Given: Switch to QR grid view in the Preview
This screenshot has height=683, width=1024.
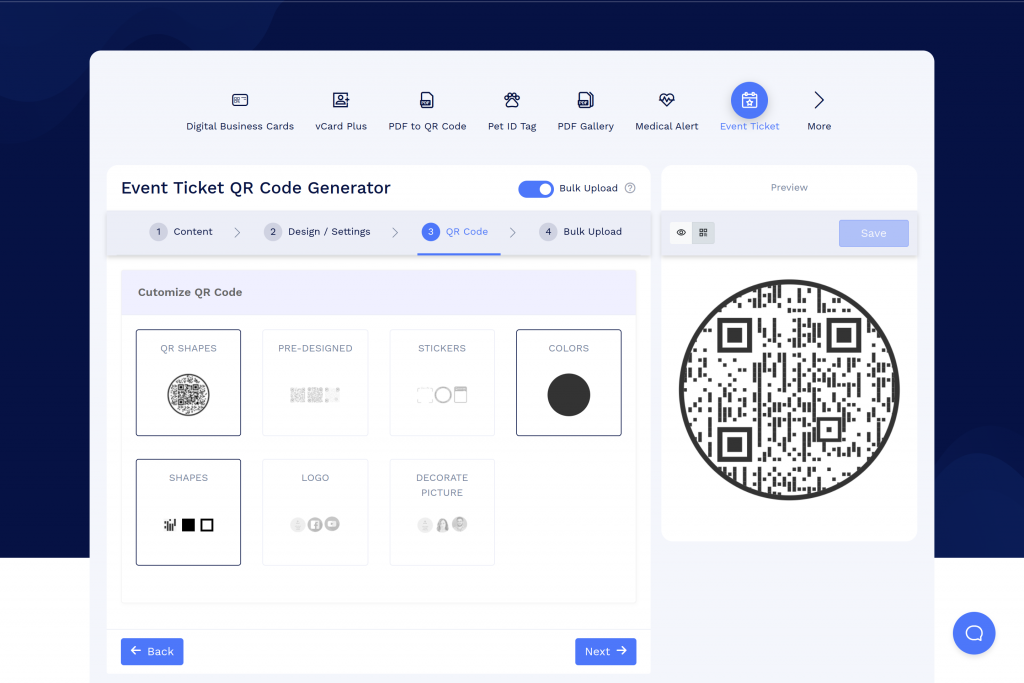Looking at the screenshot, I should point(703,232).
